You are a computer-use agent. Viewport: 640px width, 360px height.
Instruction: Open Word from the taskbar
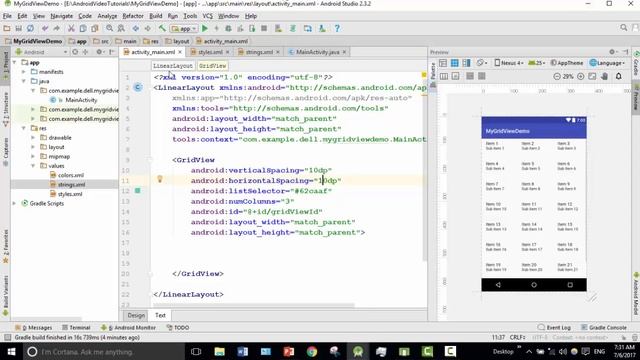tap(242, 351)
